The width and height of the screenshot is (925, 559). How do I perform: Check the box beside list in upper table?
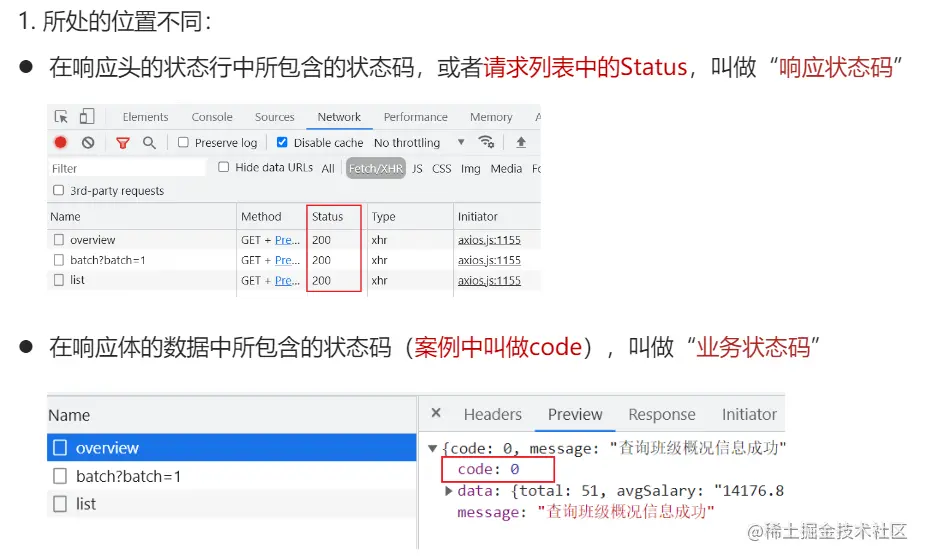[58, 280]
